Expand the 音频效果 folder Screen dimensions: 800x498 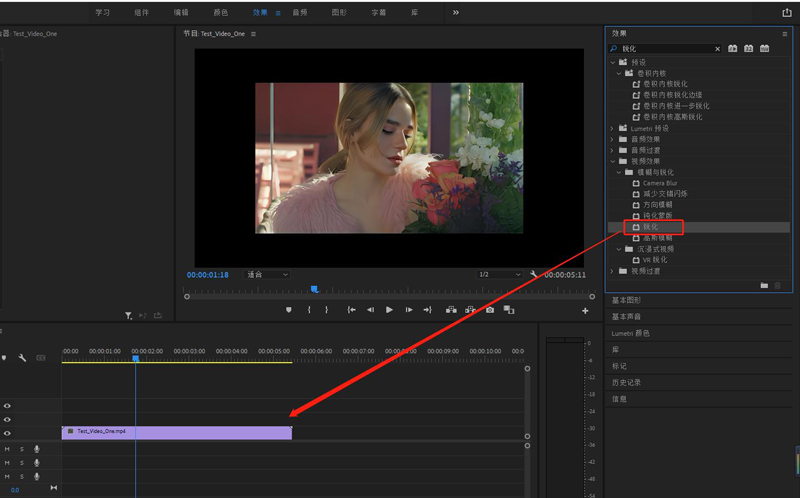[x=612, y=139]
